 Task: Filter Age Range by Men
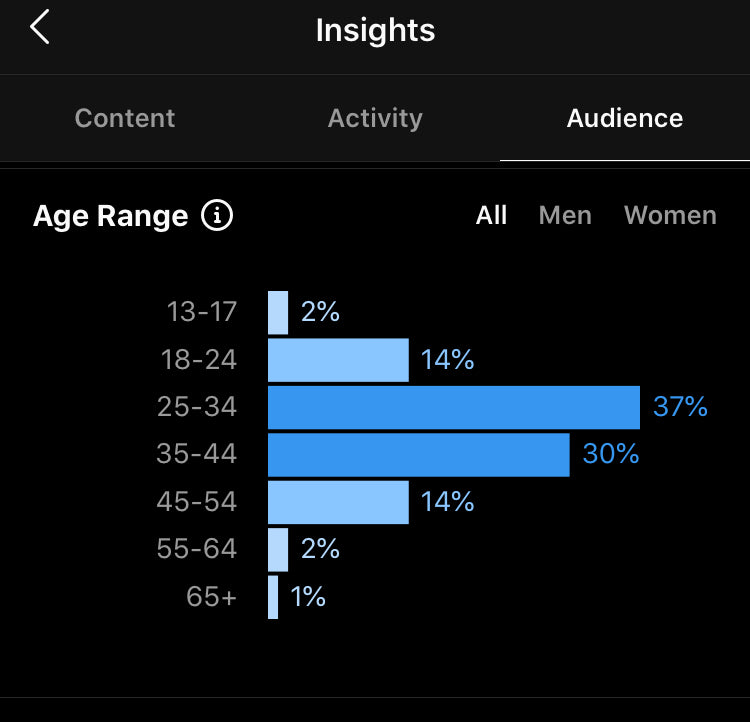tap(565, 215)
